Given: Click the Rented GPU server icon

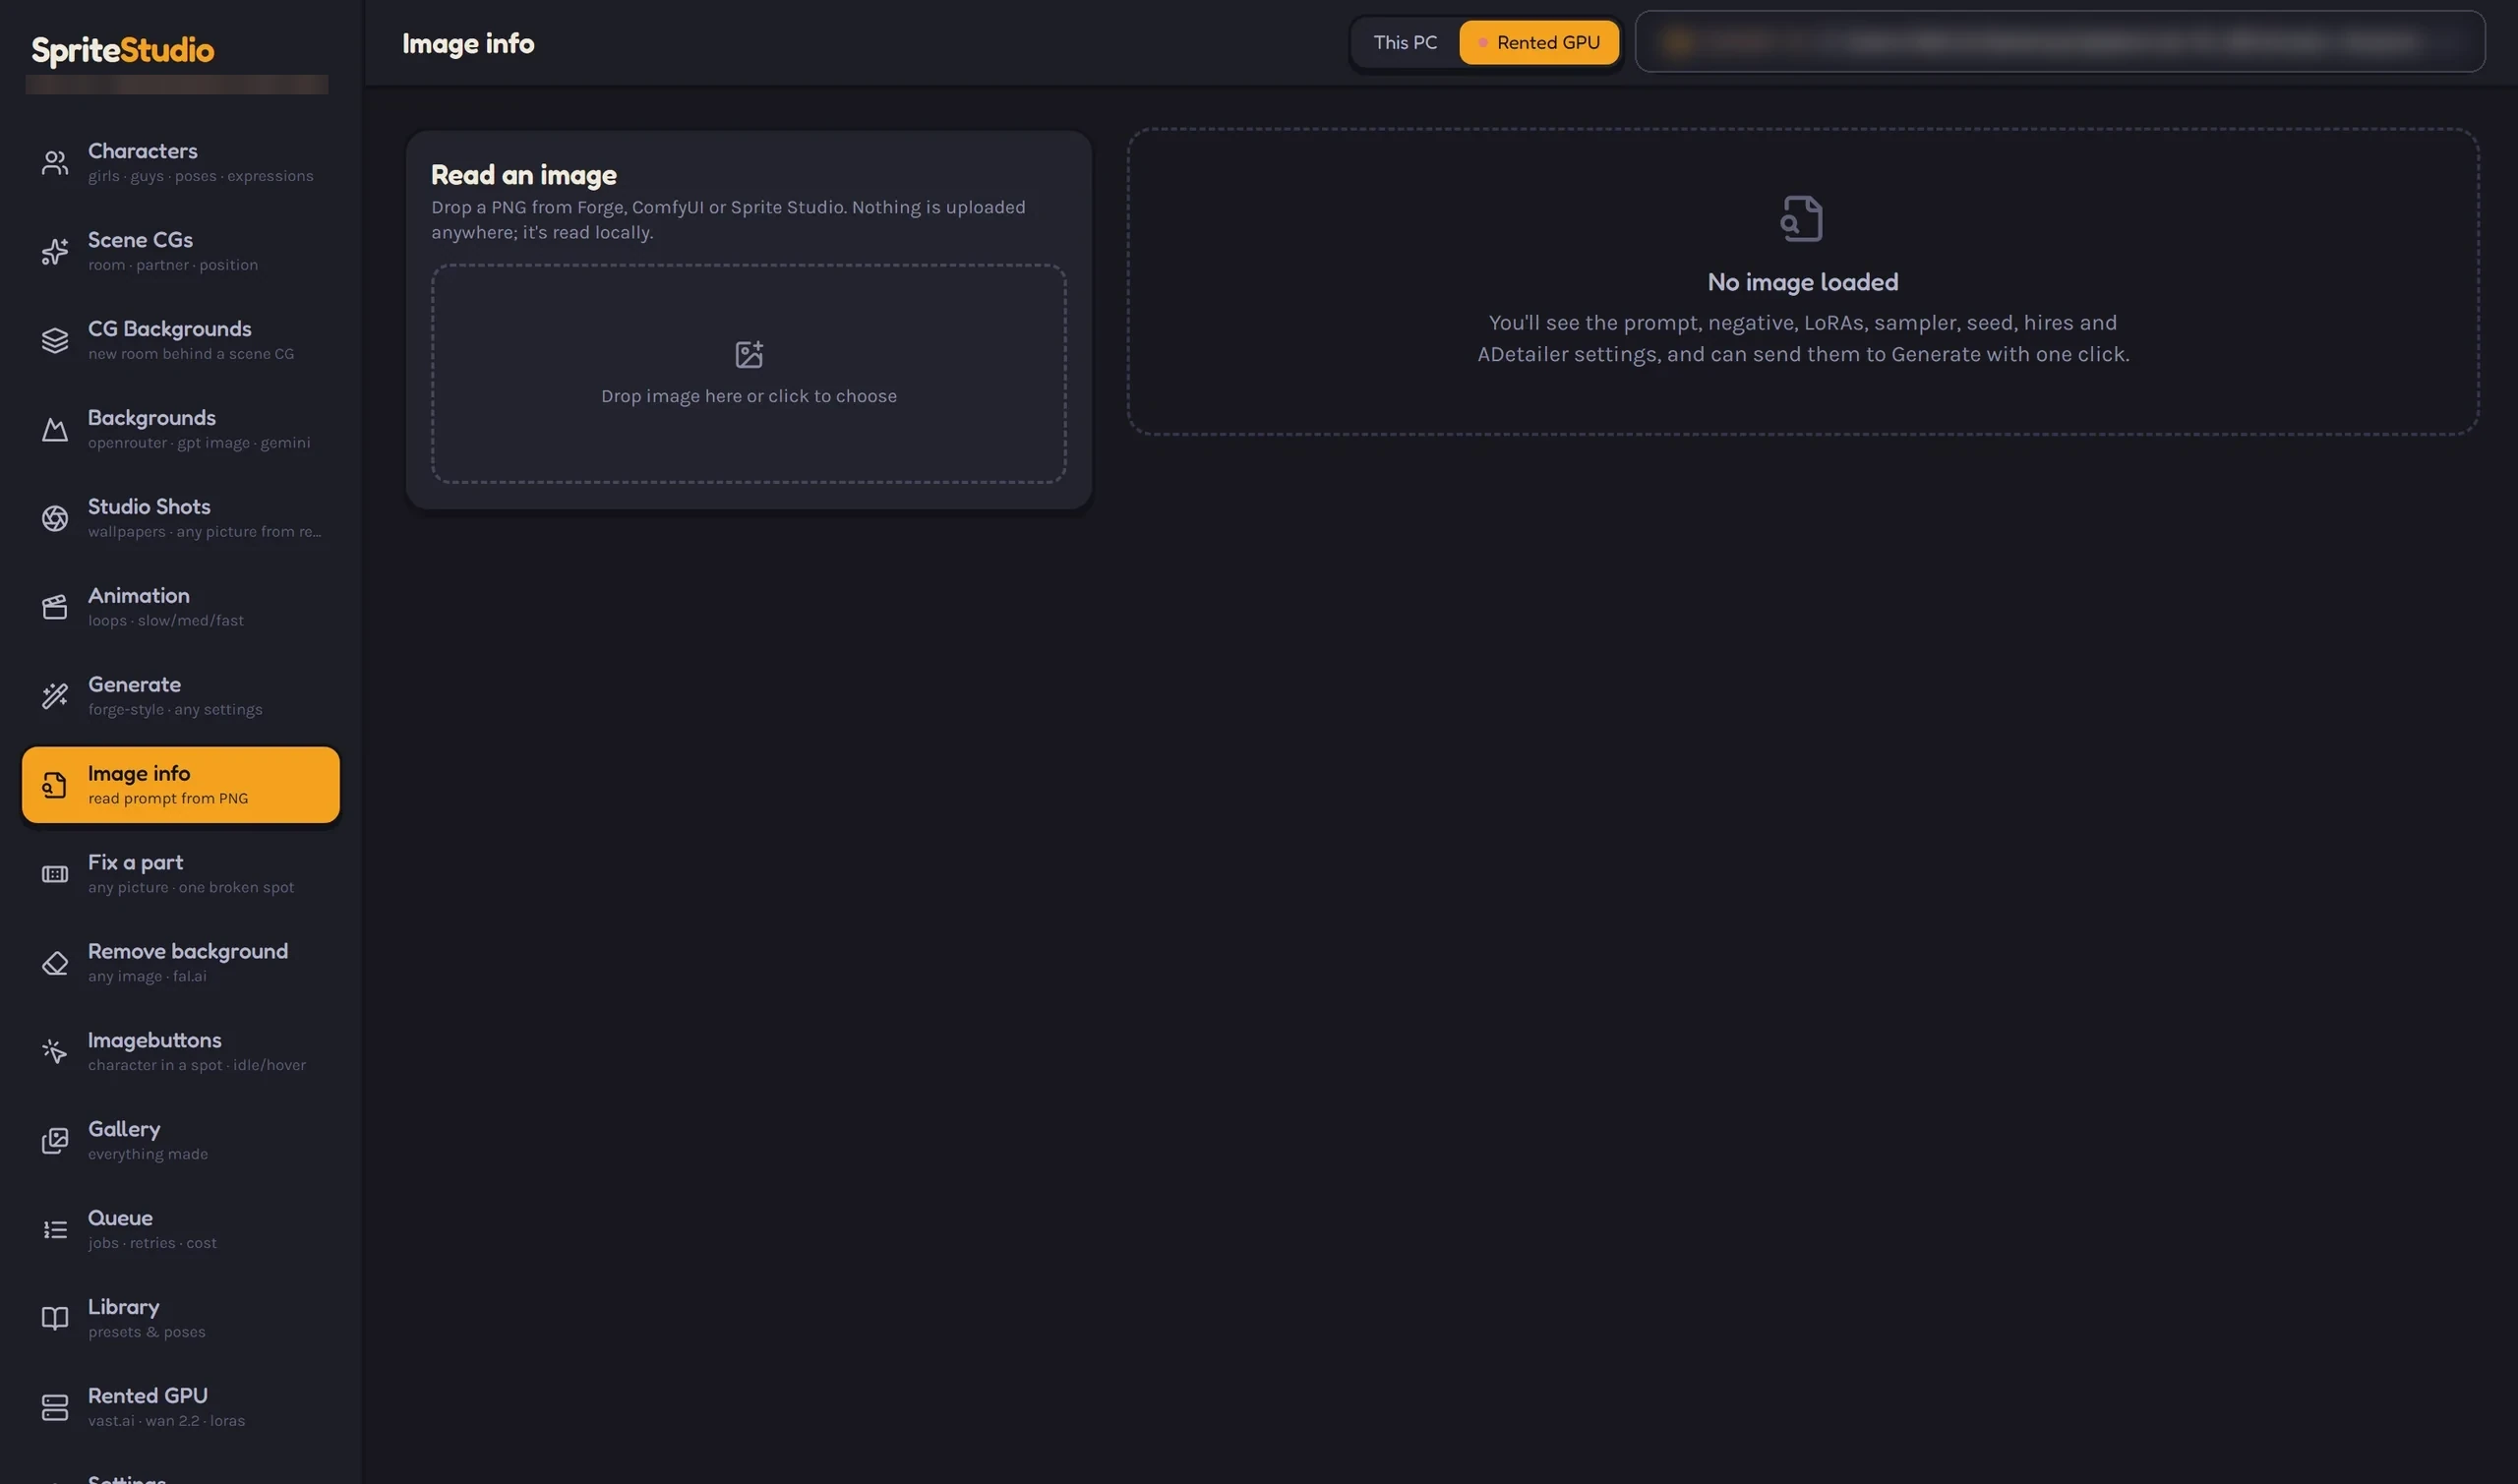Looking at the screenshot, I should pos(55,1408).
